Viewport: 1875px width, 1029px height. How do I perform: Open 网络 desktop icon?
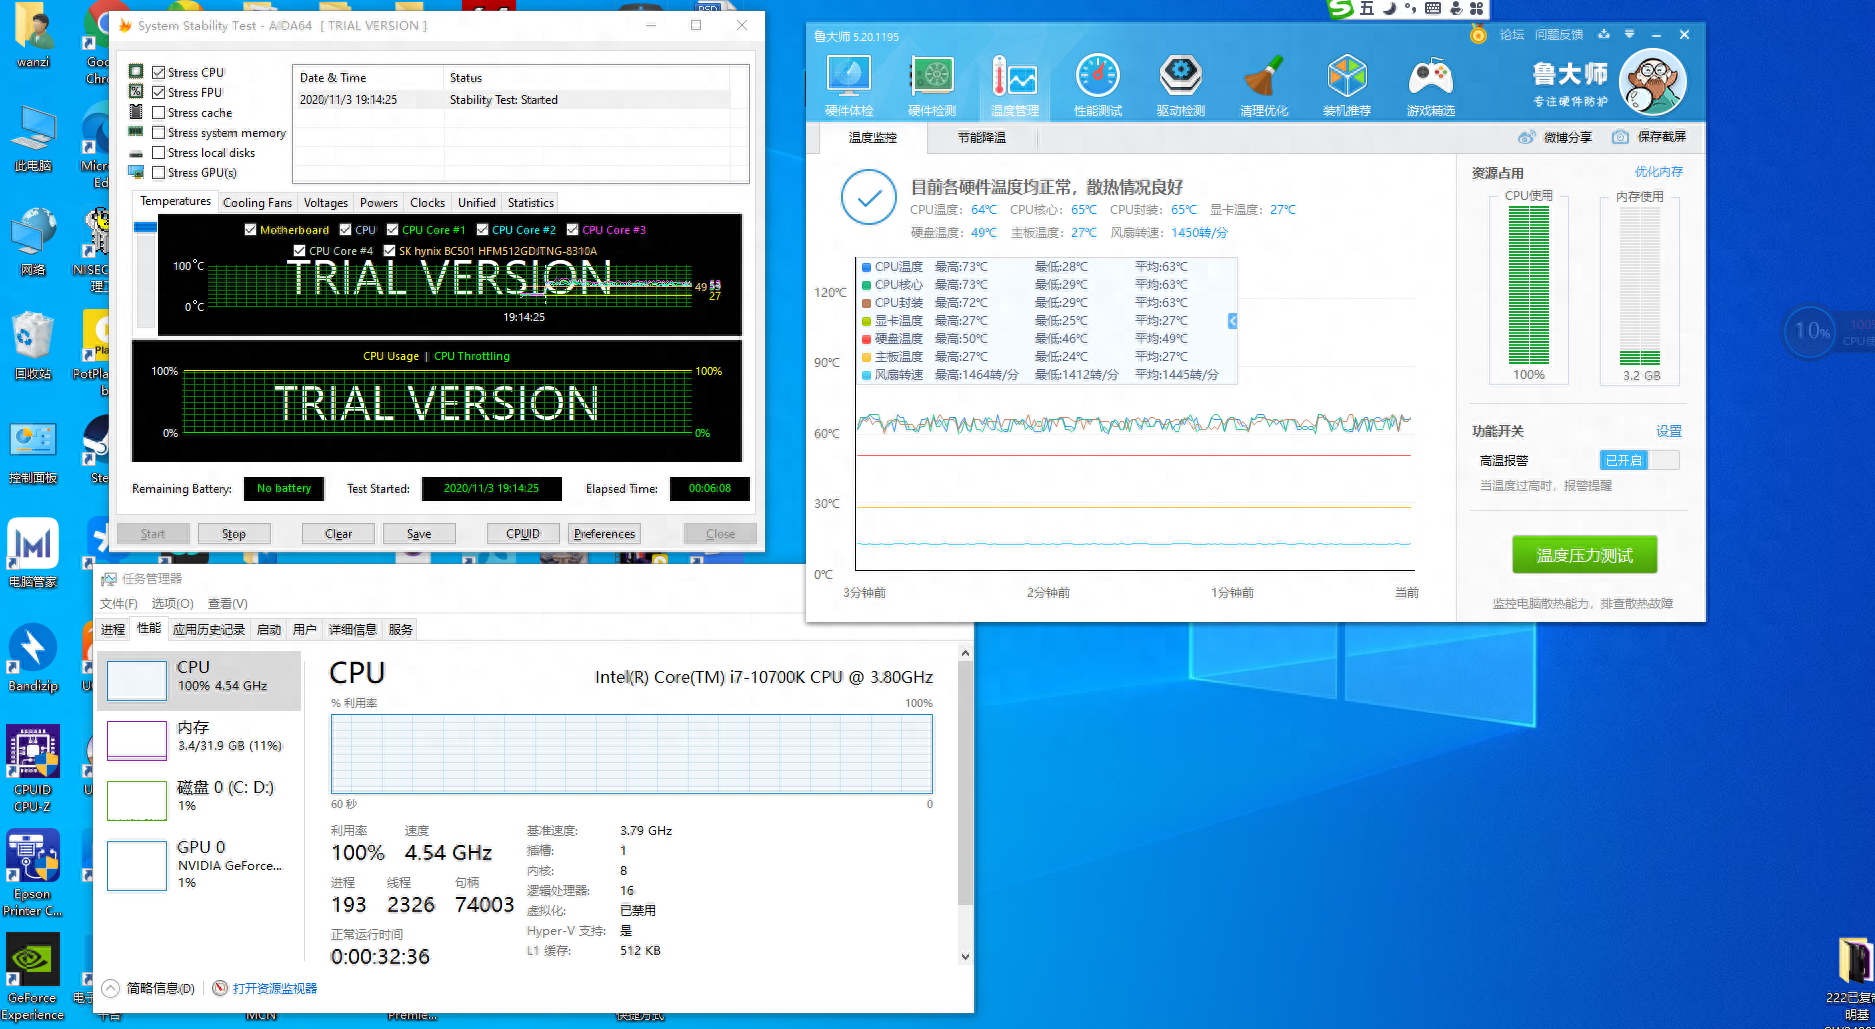click(33, 242)
